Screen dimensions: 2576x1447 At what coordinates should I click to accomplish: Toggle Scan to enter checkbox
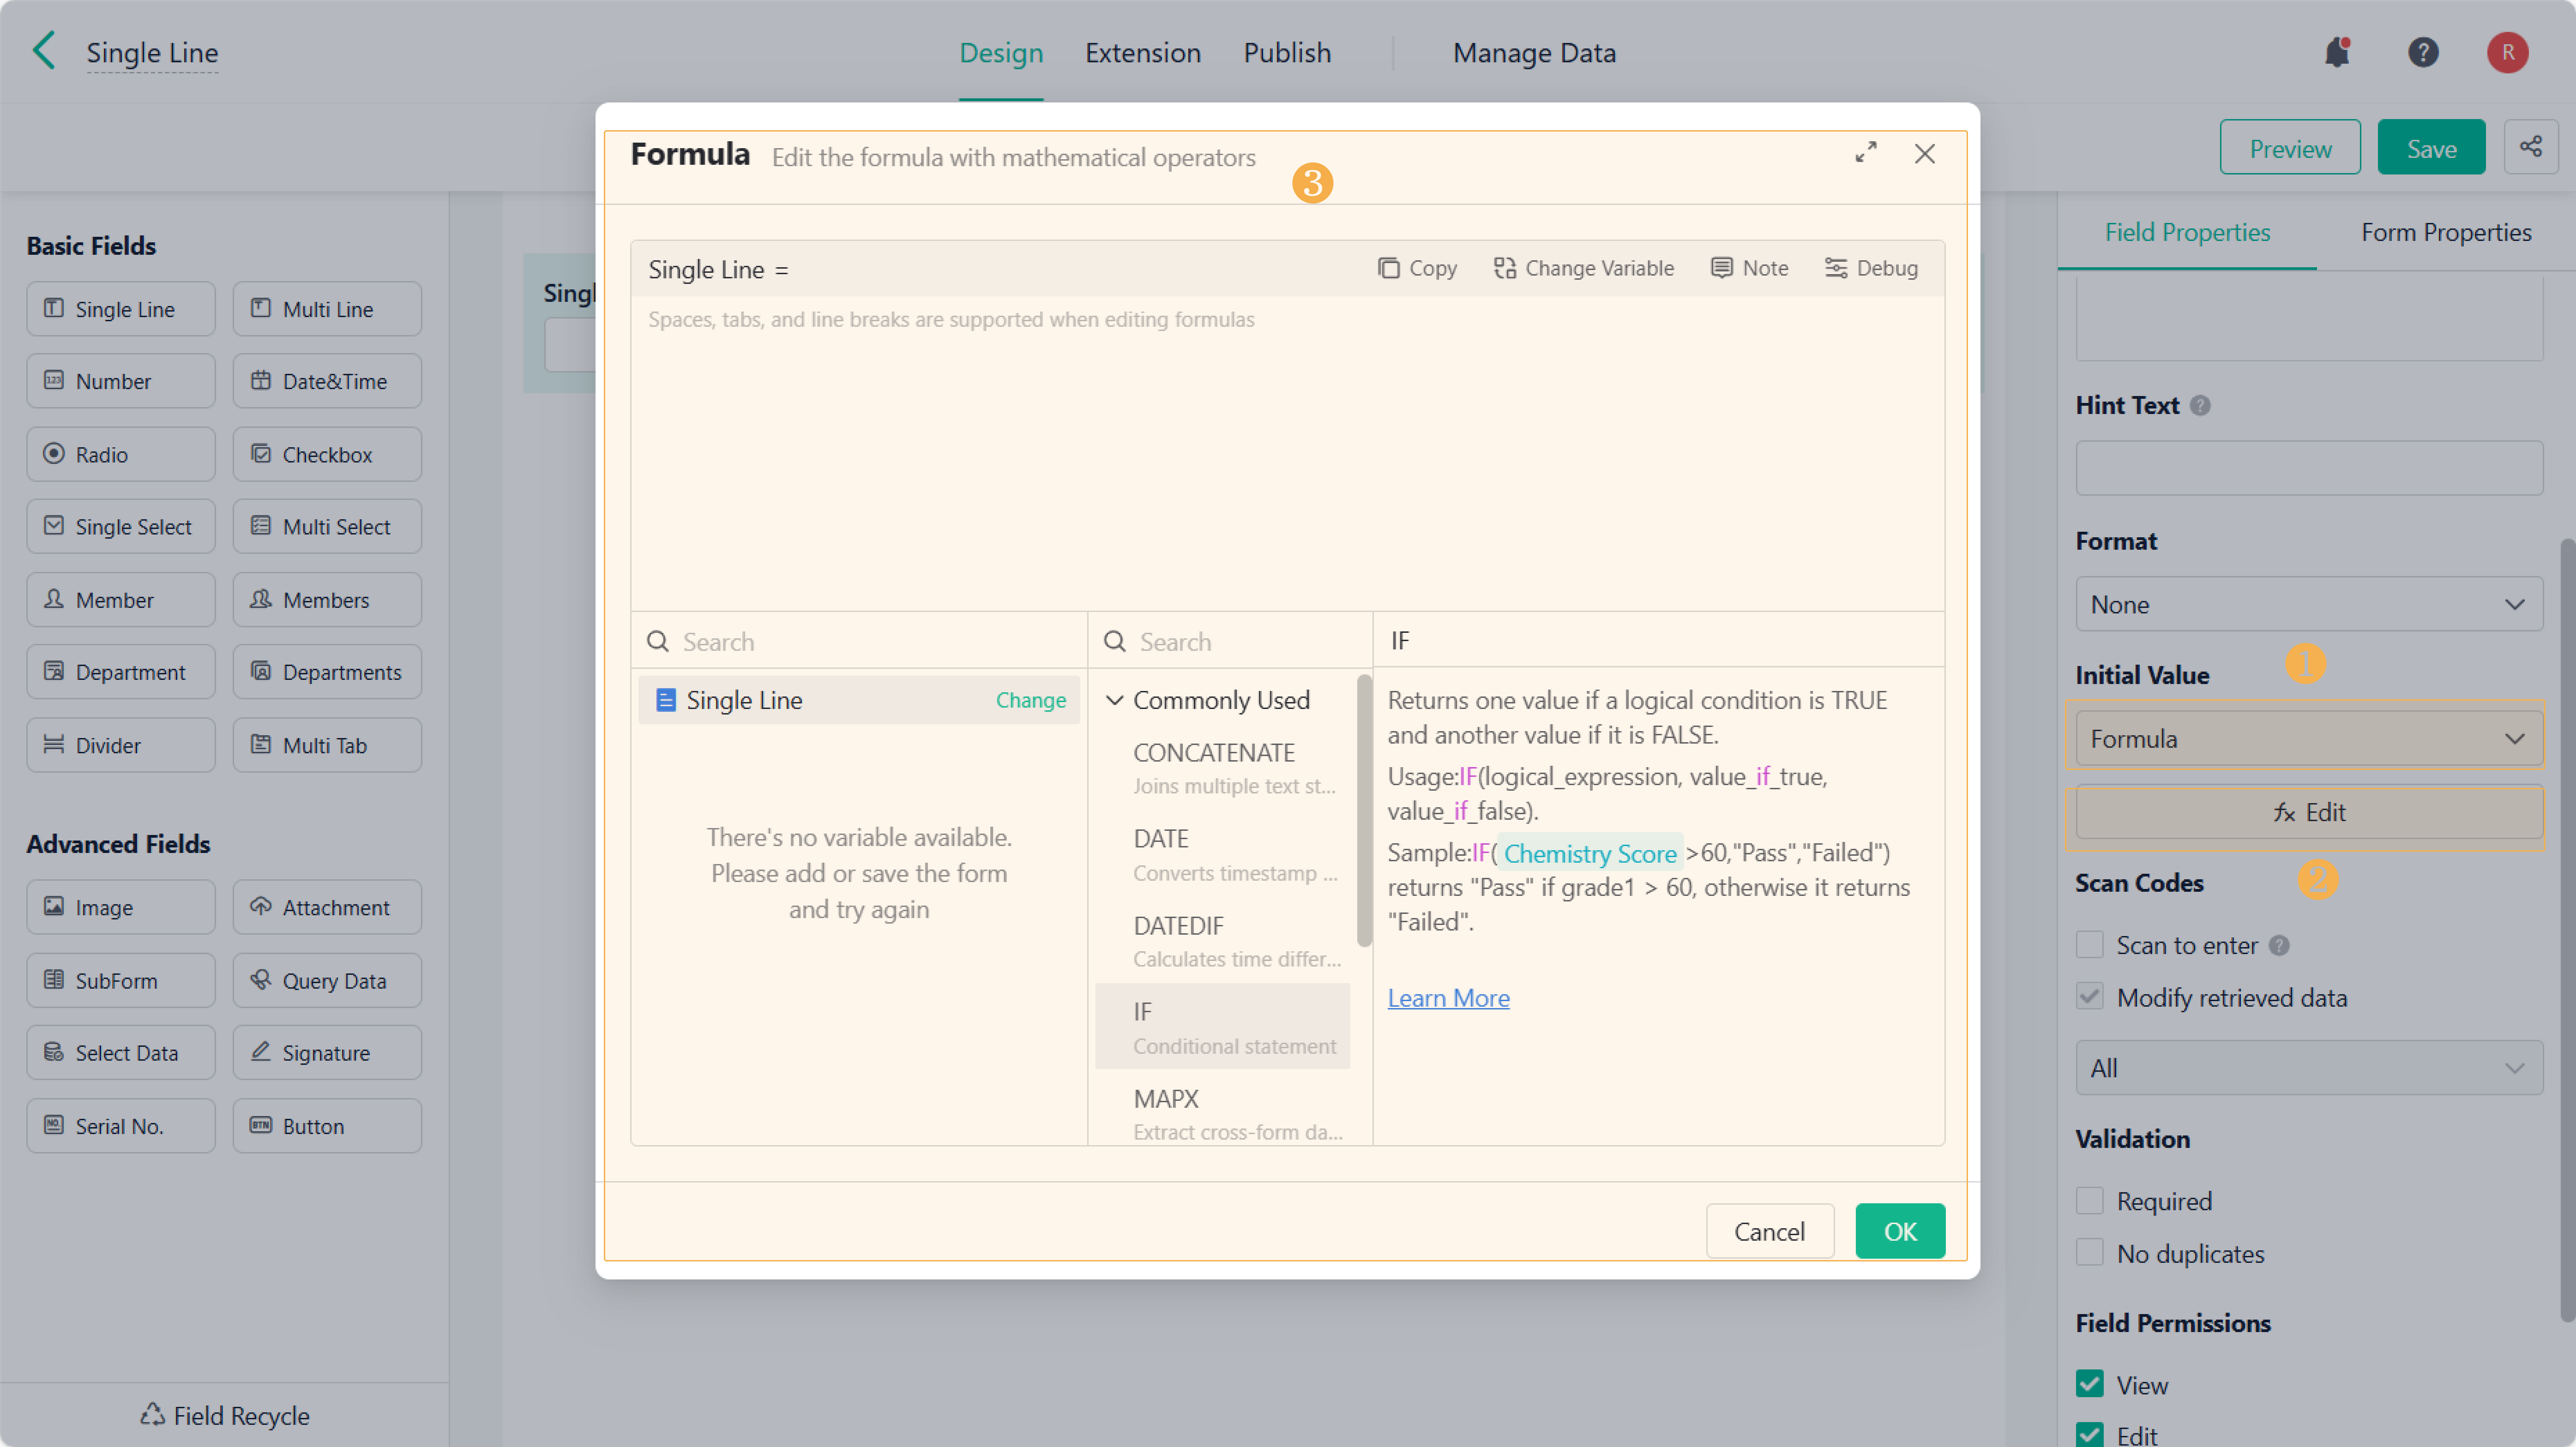tap(2089, 945)
